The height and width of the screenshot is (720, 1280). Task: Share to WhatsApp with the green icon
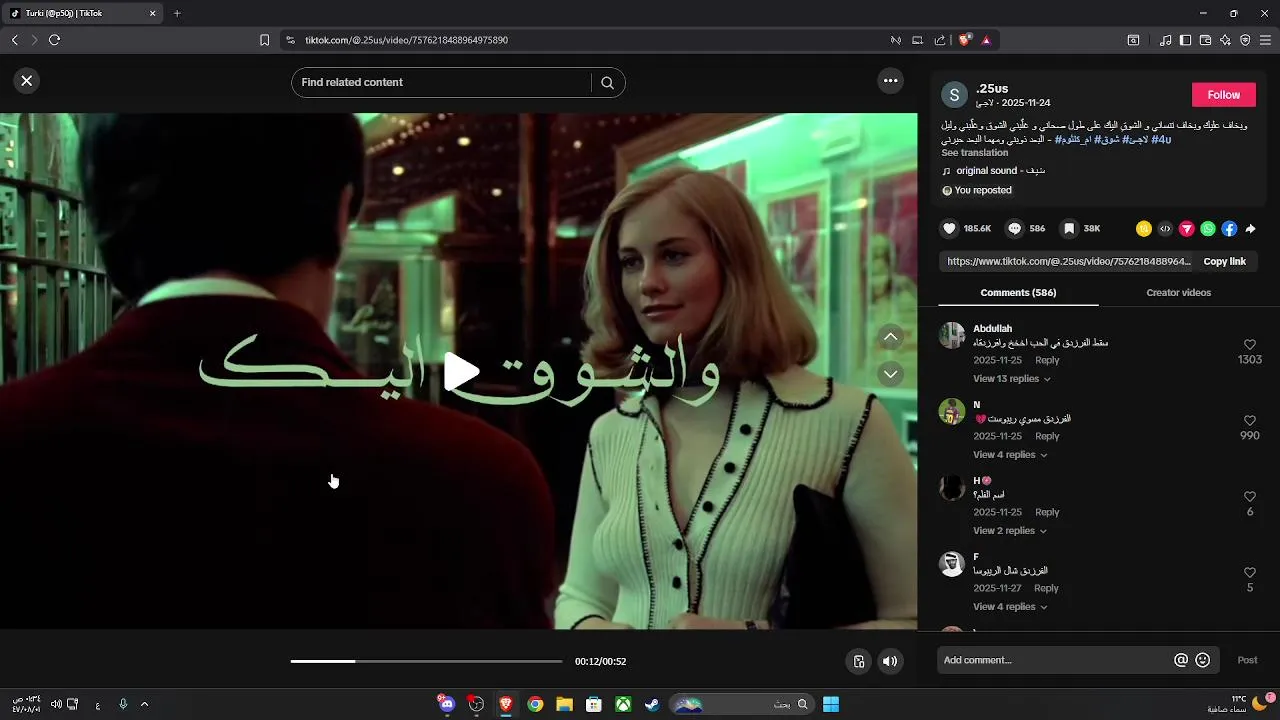click(x=1208, y=229)
